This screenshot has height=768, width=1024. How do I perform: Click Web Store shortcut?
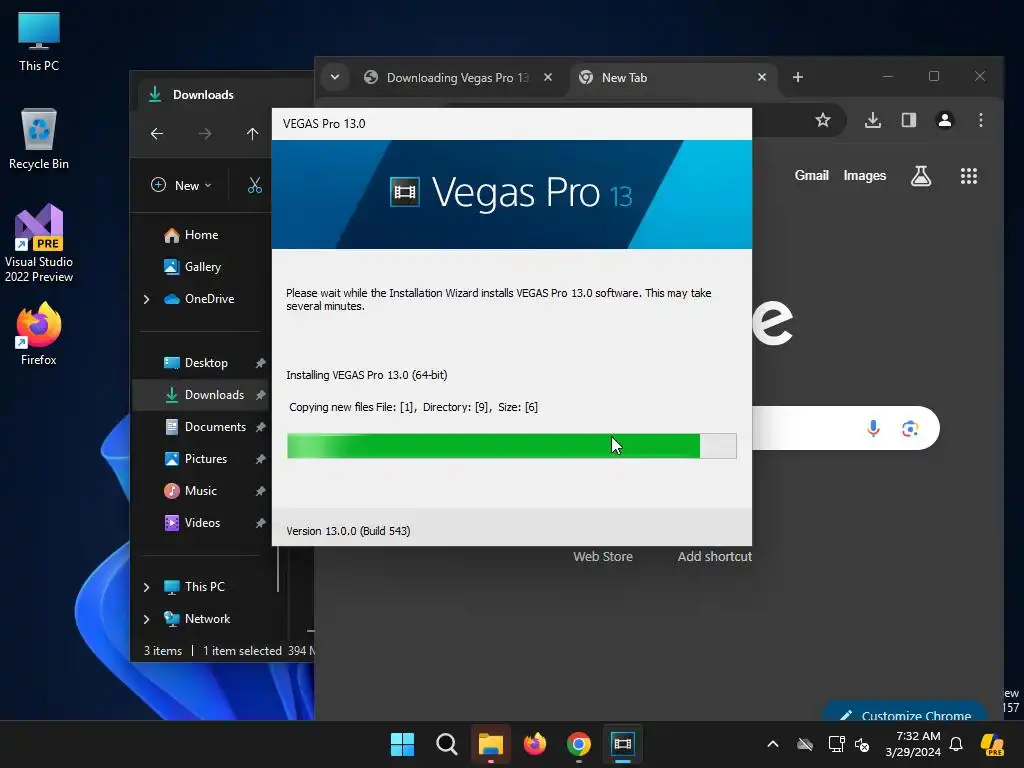(603, 557)
